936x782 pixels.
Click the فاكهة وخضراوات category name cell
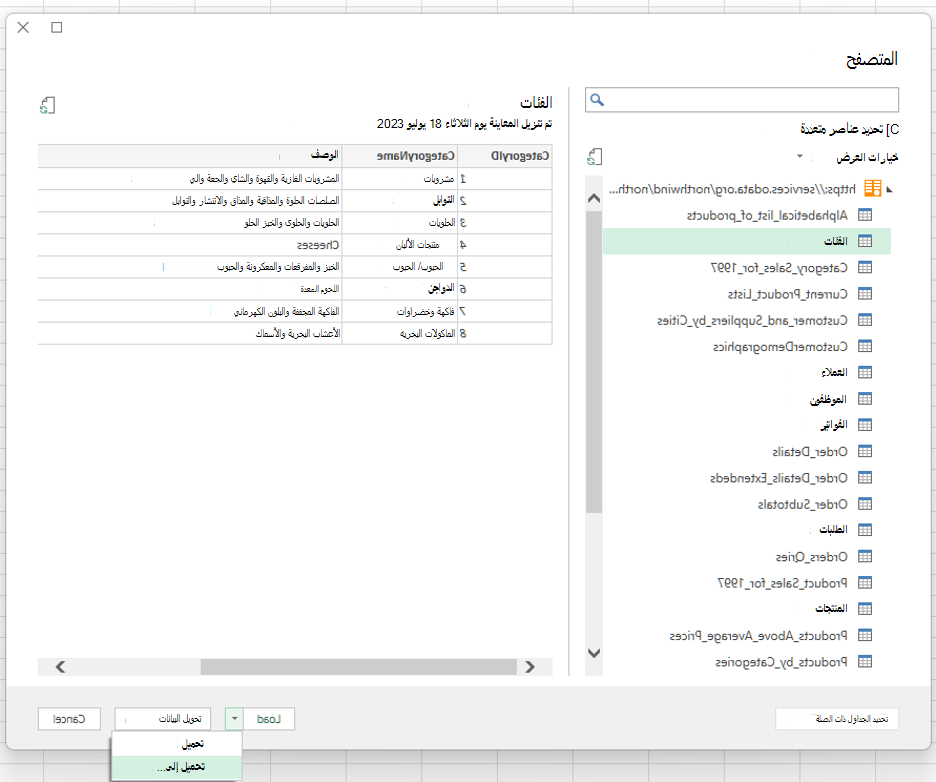point(399,312)
